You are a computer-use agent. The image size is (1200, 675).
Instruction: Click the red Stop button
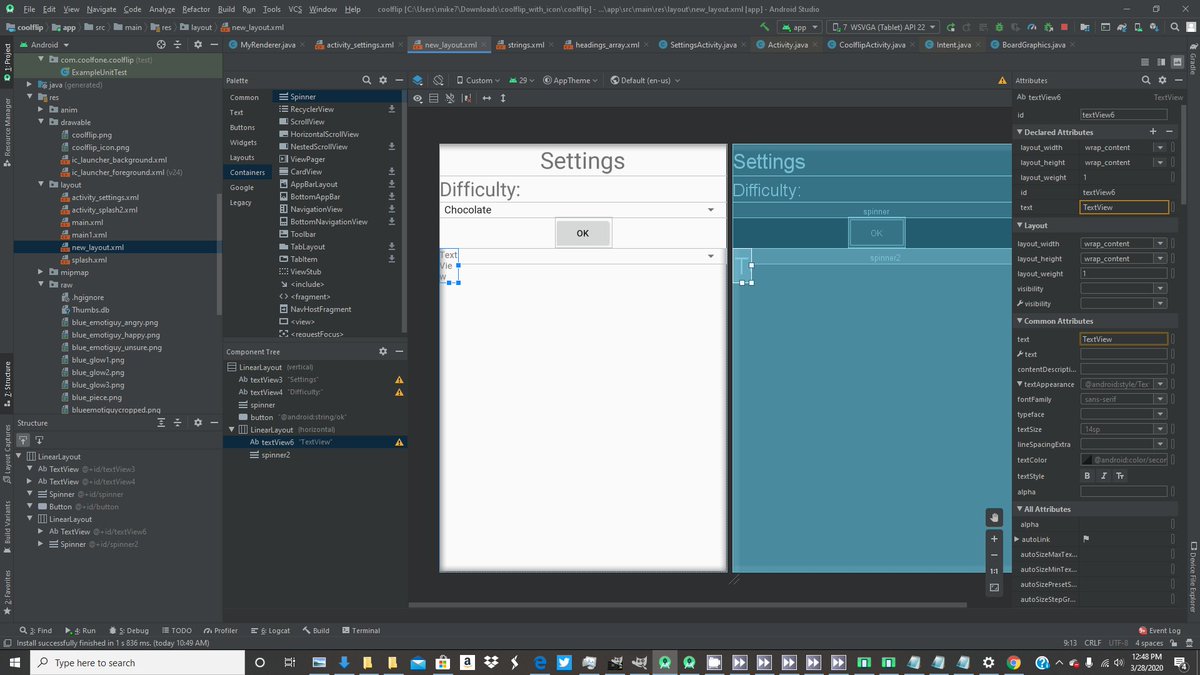point(1064,27)
